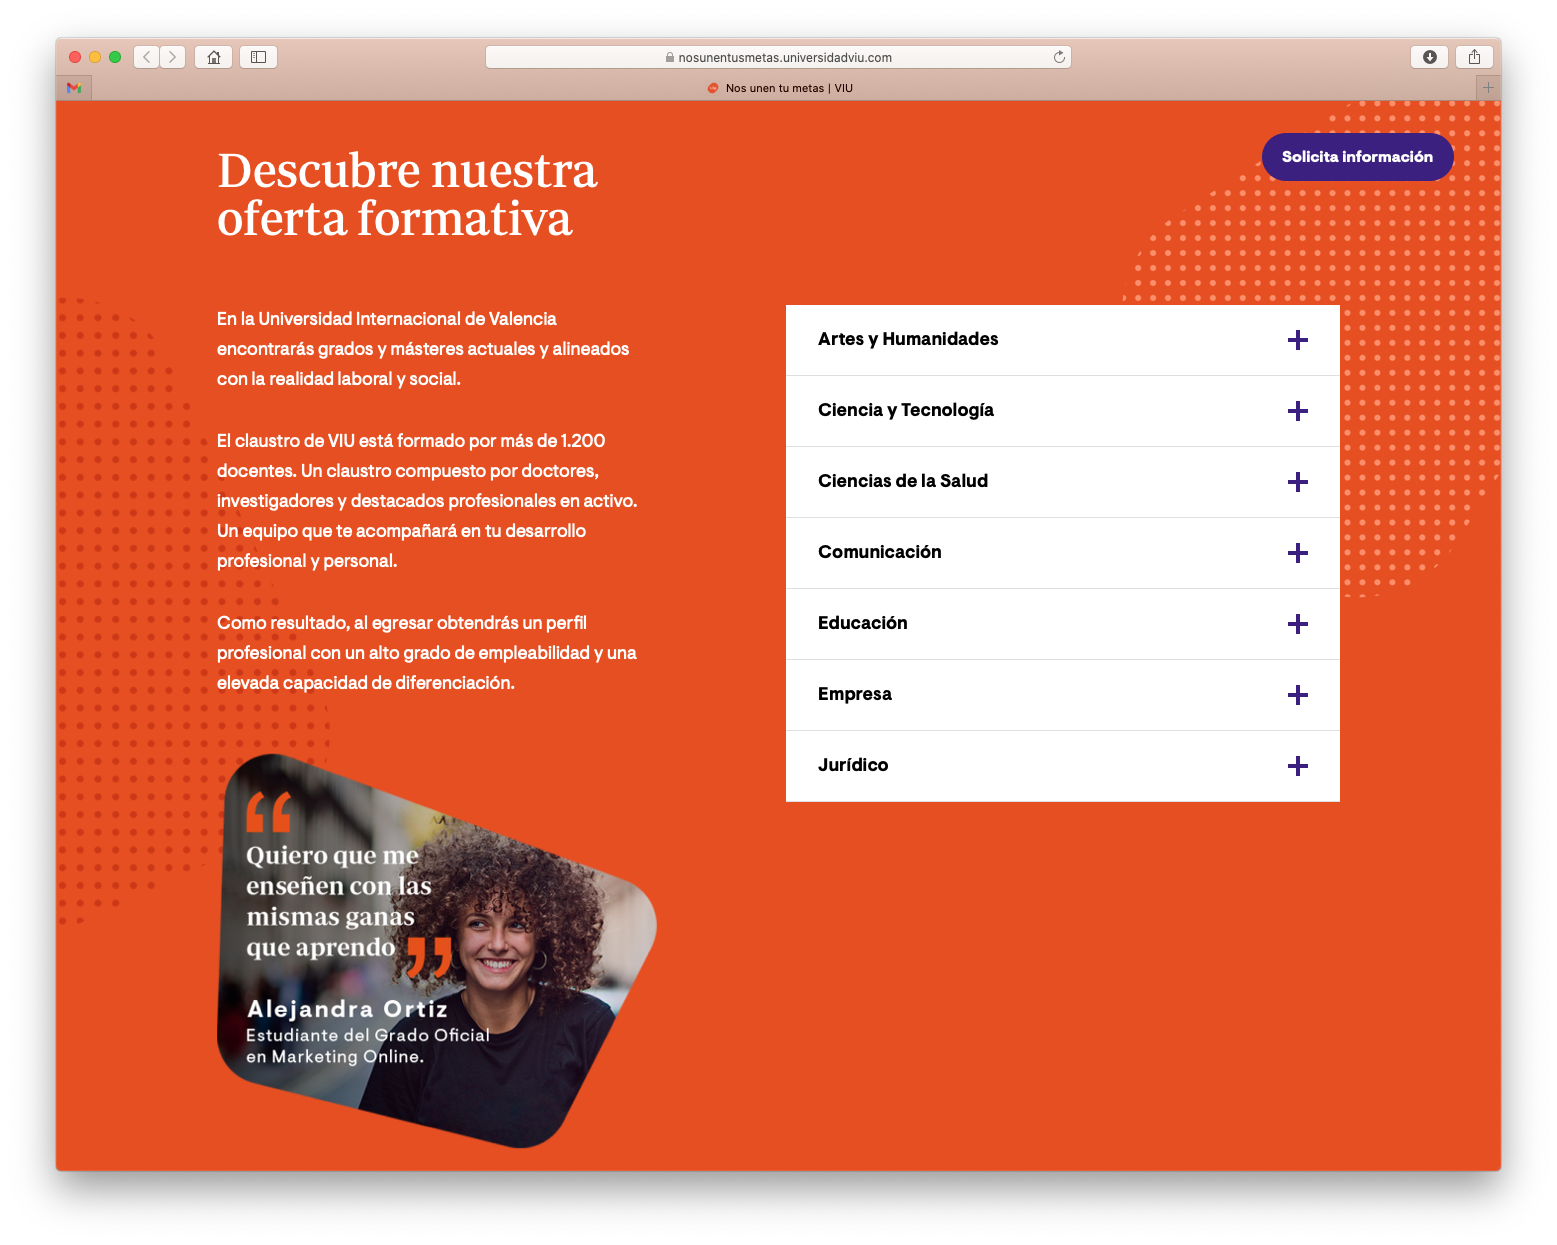The image size is (1557, 1245).
Task: Expand the Ciencias de la Salud row
Action: [x=1297, y=482]
